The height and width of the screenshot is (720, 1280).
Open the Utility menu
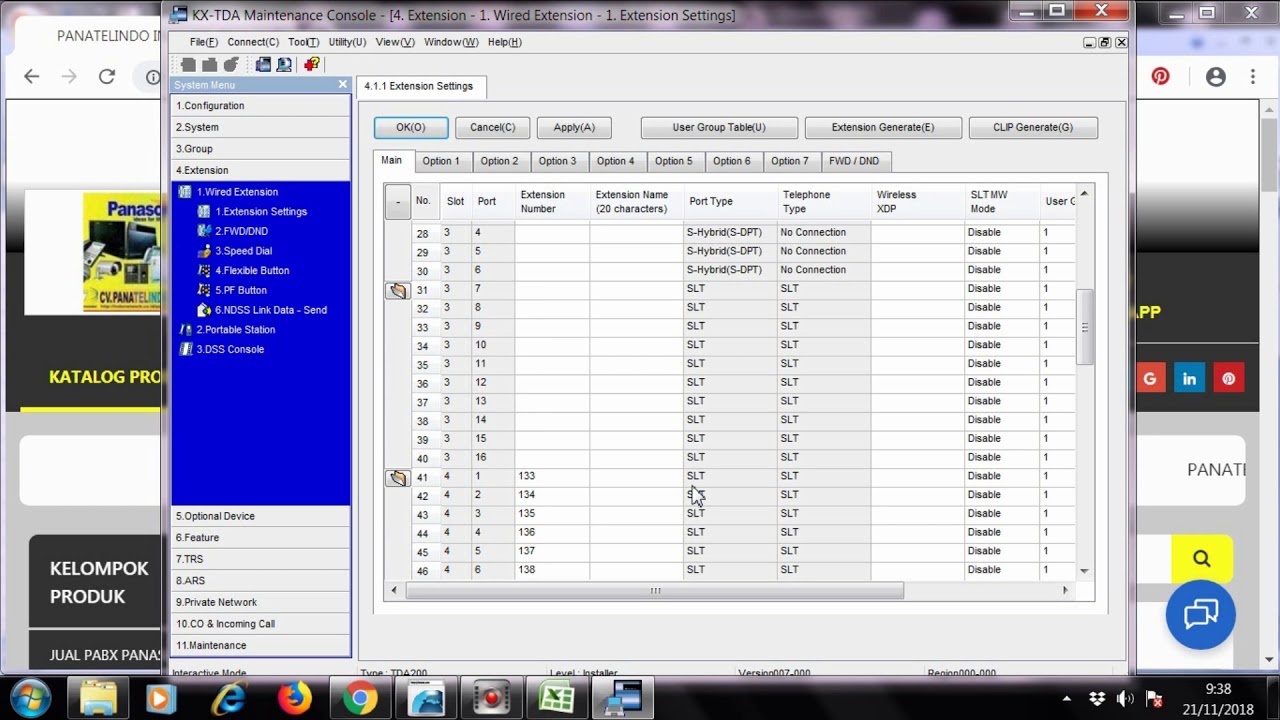(347, 42)
